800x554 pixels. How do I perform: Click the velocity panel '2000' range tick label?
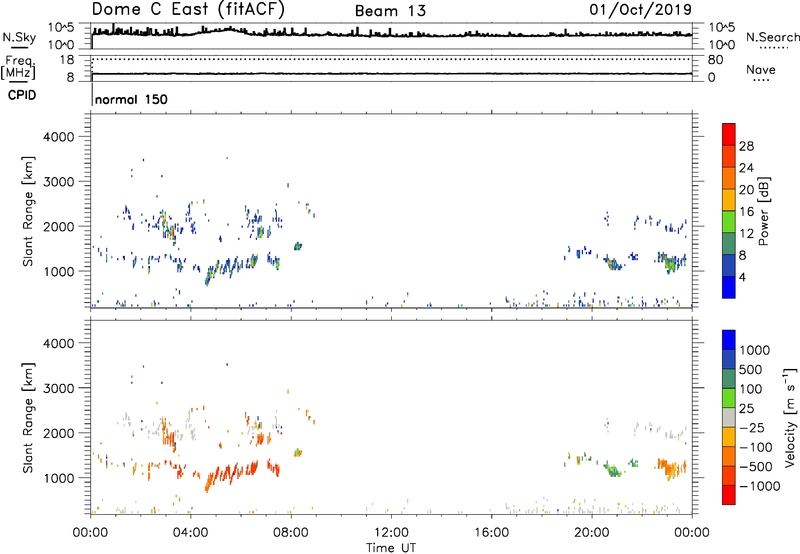point(58,433)
